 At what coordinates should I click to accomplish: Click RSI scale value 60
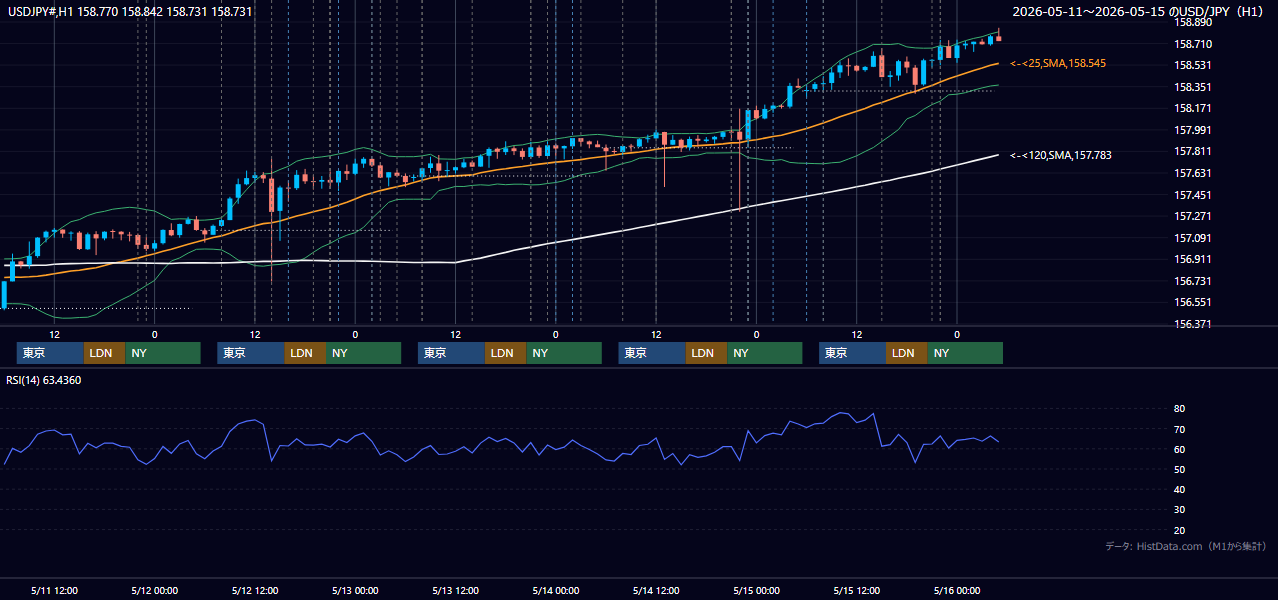point(1179,449)
